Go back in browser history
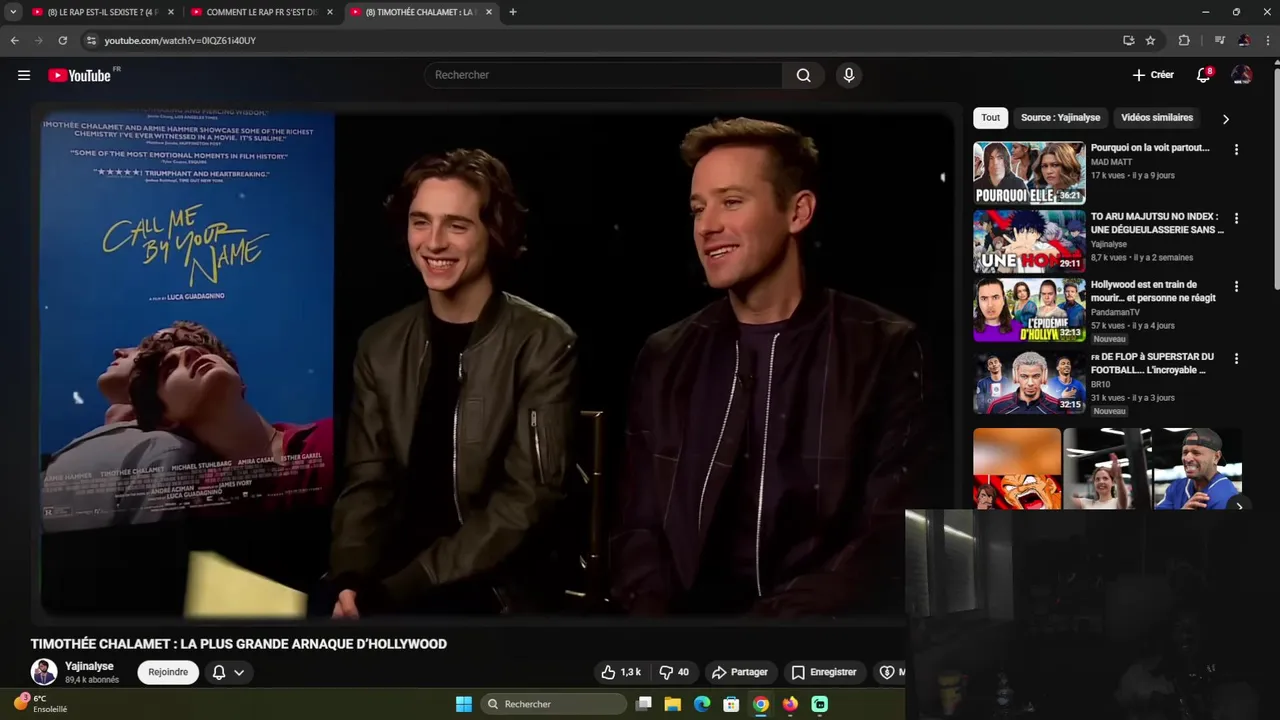 (14, 40)
